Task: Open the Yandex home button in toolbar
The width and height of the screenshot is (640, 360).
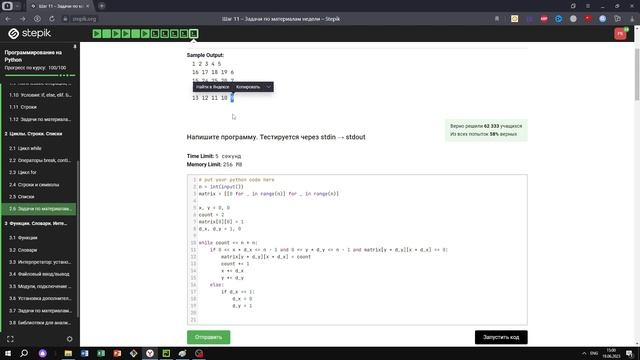Action: [x=37, y=19]
